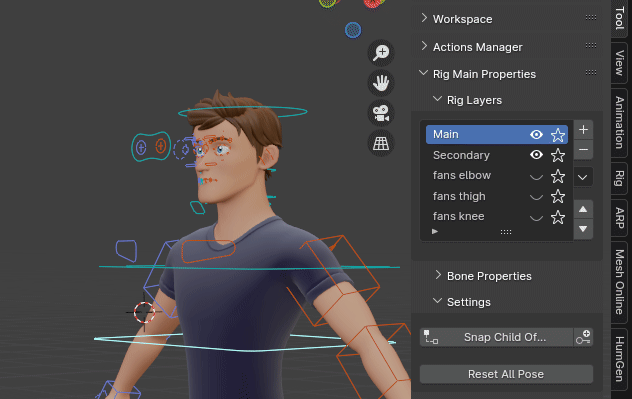
Task: Open rig layers specials dropdown arrow
Action: tap(583, 177)
